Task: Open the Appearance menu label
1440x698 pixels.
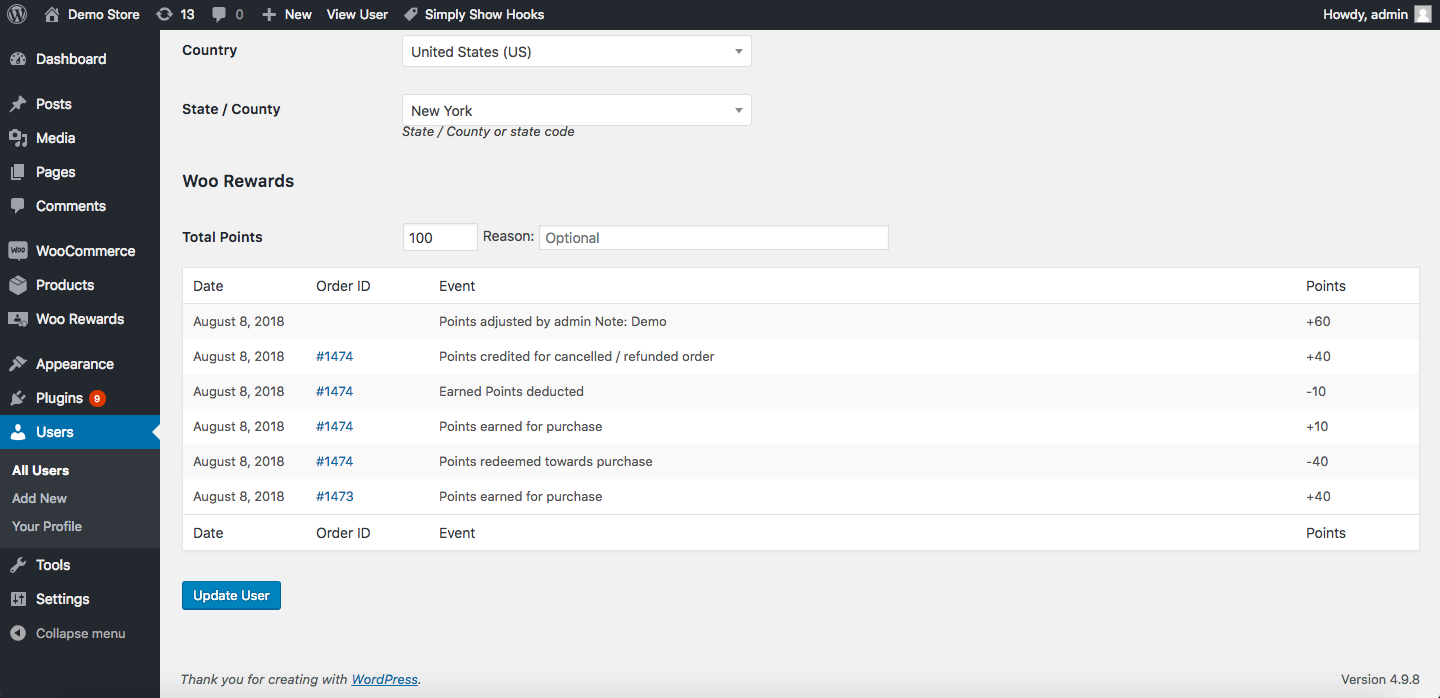Action: tap(75, 364)
